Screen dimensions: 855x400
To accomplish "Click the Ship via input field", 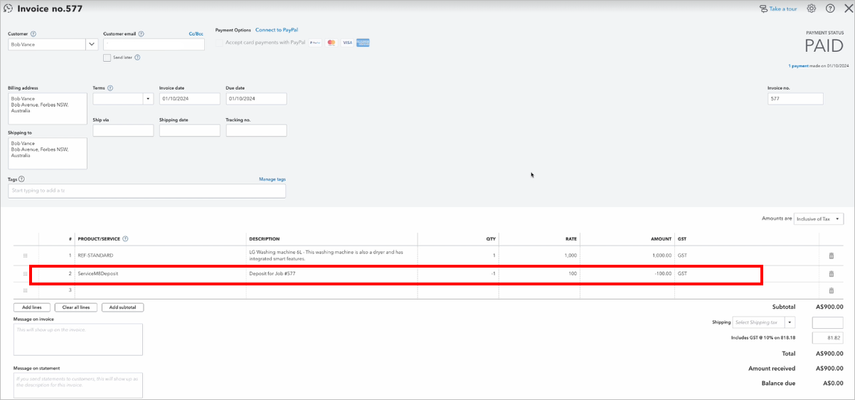I will 123,131.
